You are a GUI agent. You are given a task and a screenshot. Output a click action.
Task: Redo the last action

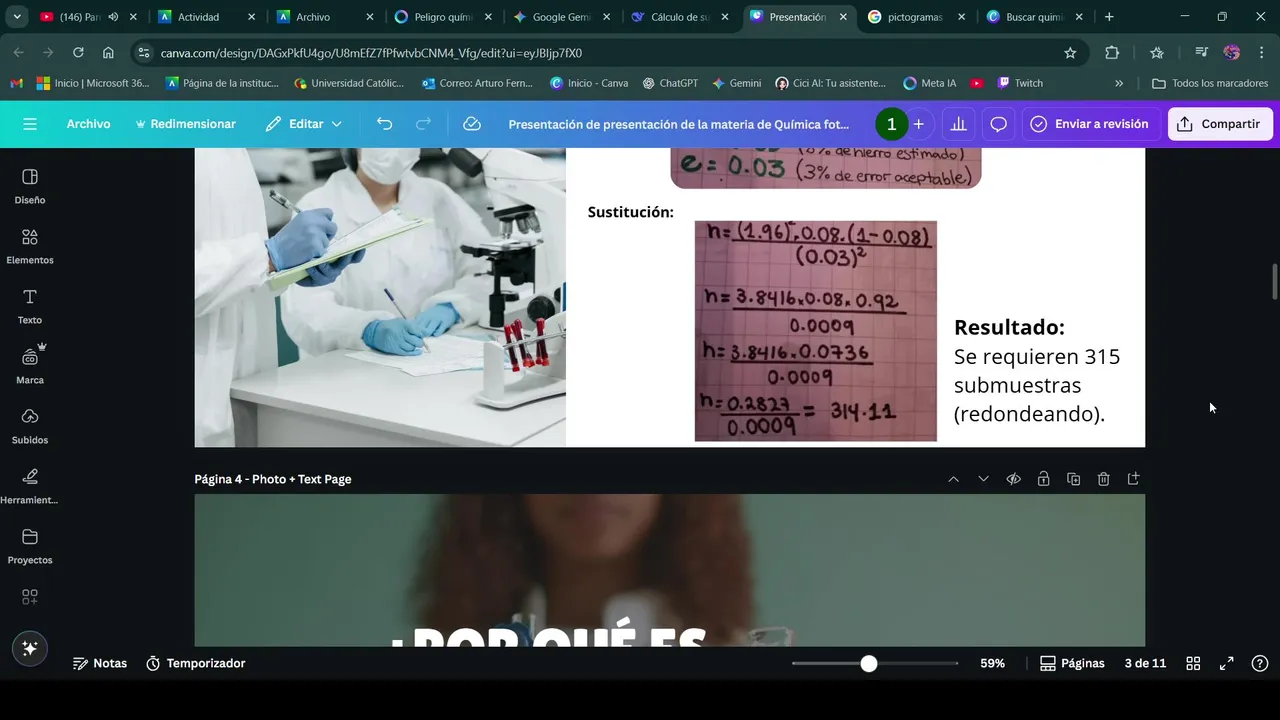423,124
